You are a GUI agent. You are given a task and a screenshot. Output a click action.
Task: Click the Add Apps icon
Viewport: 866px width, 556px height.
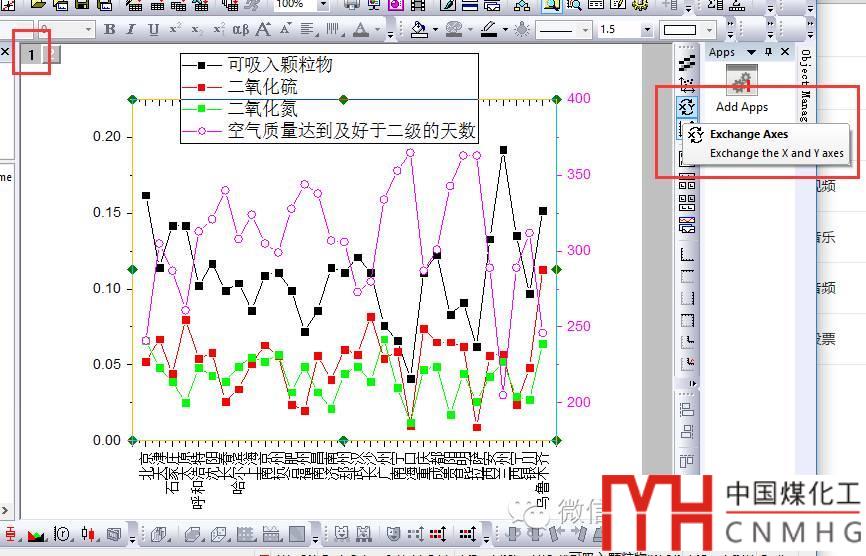click(741, 82)
